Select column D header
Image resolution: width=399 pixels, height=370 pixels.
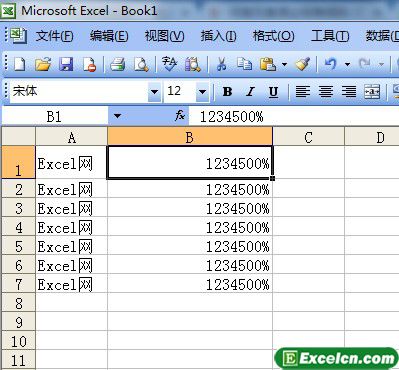point(372,137)
